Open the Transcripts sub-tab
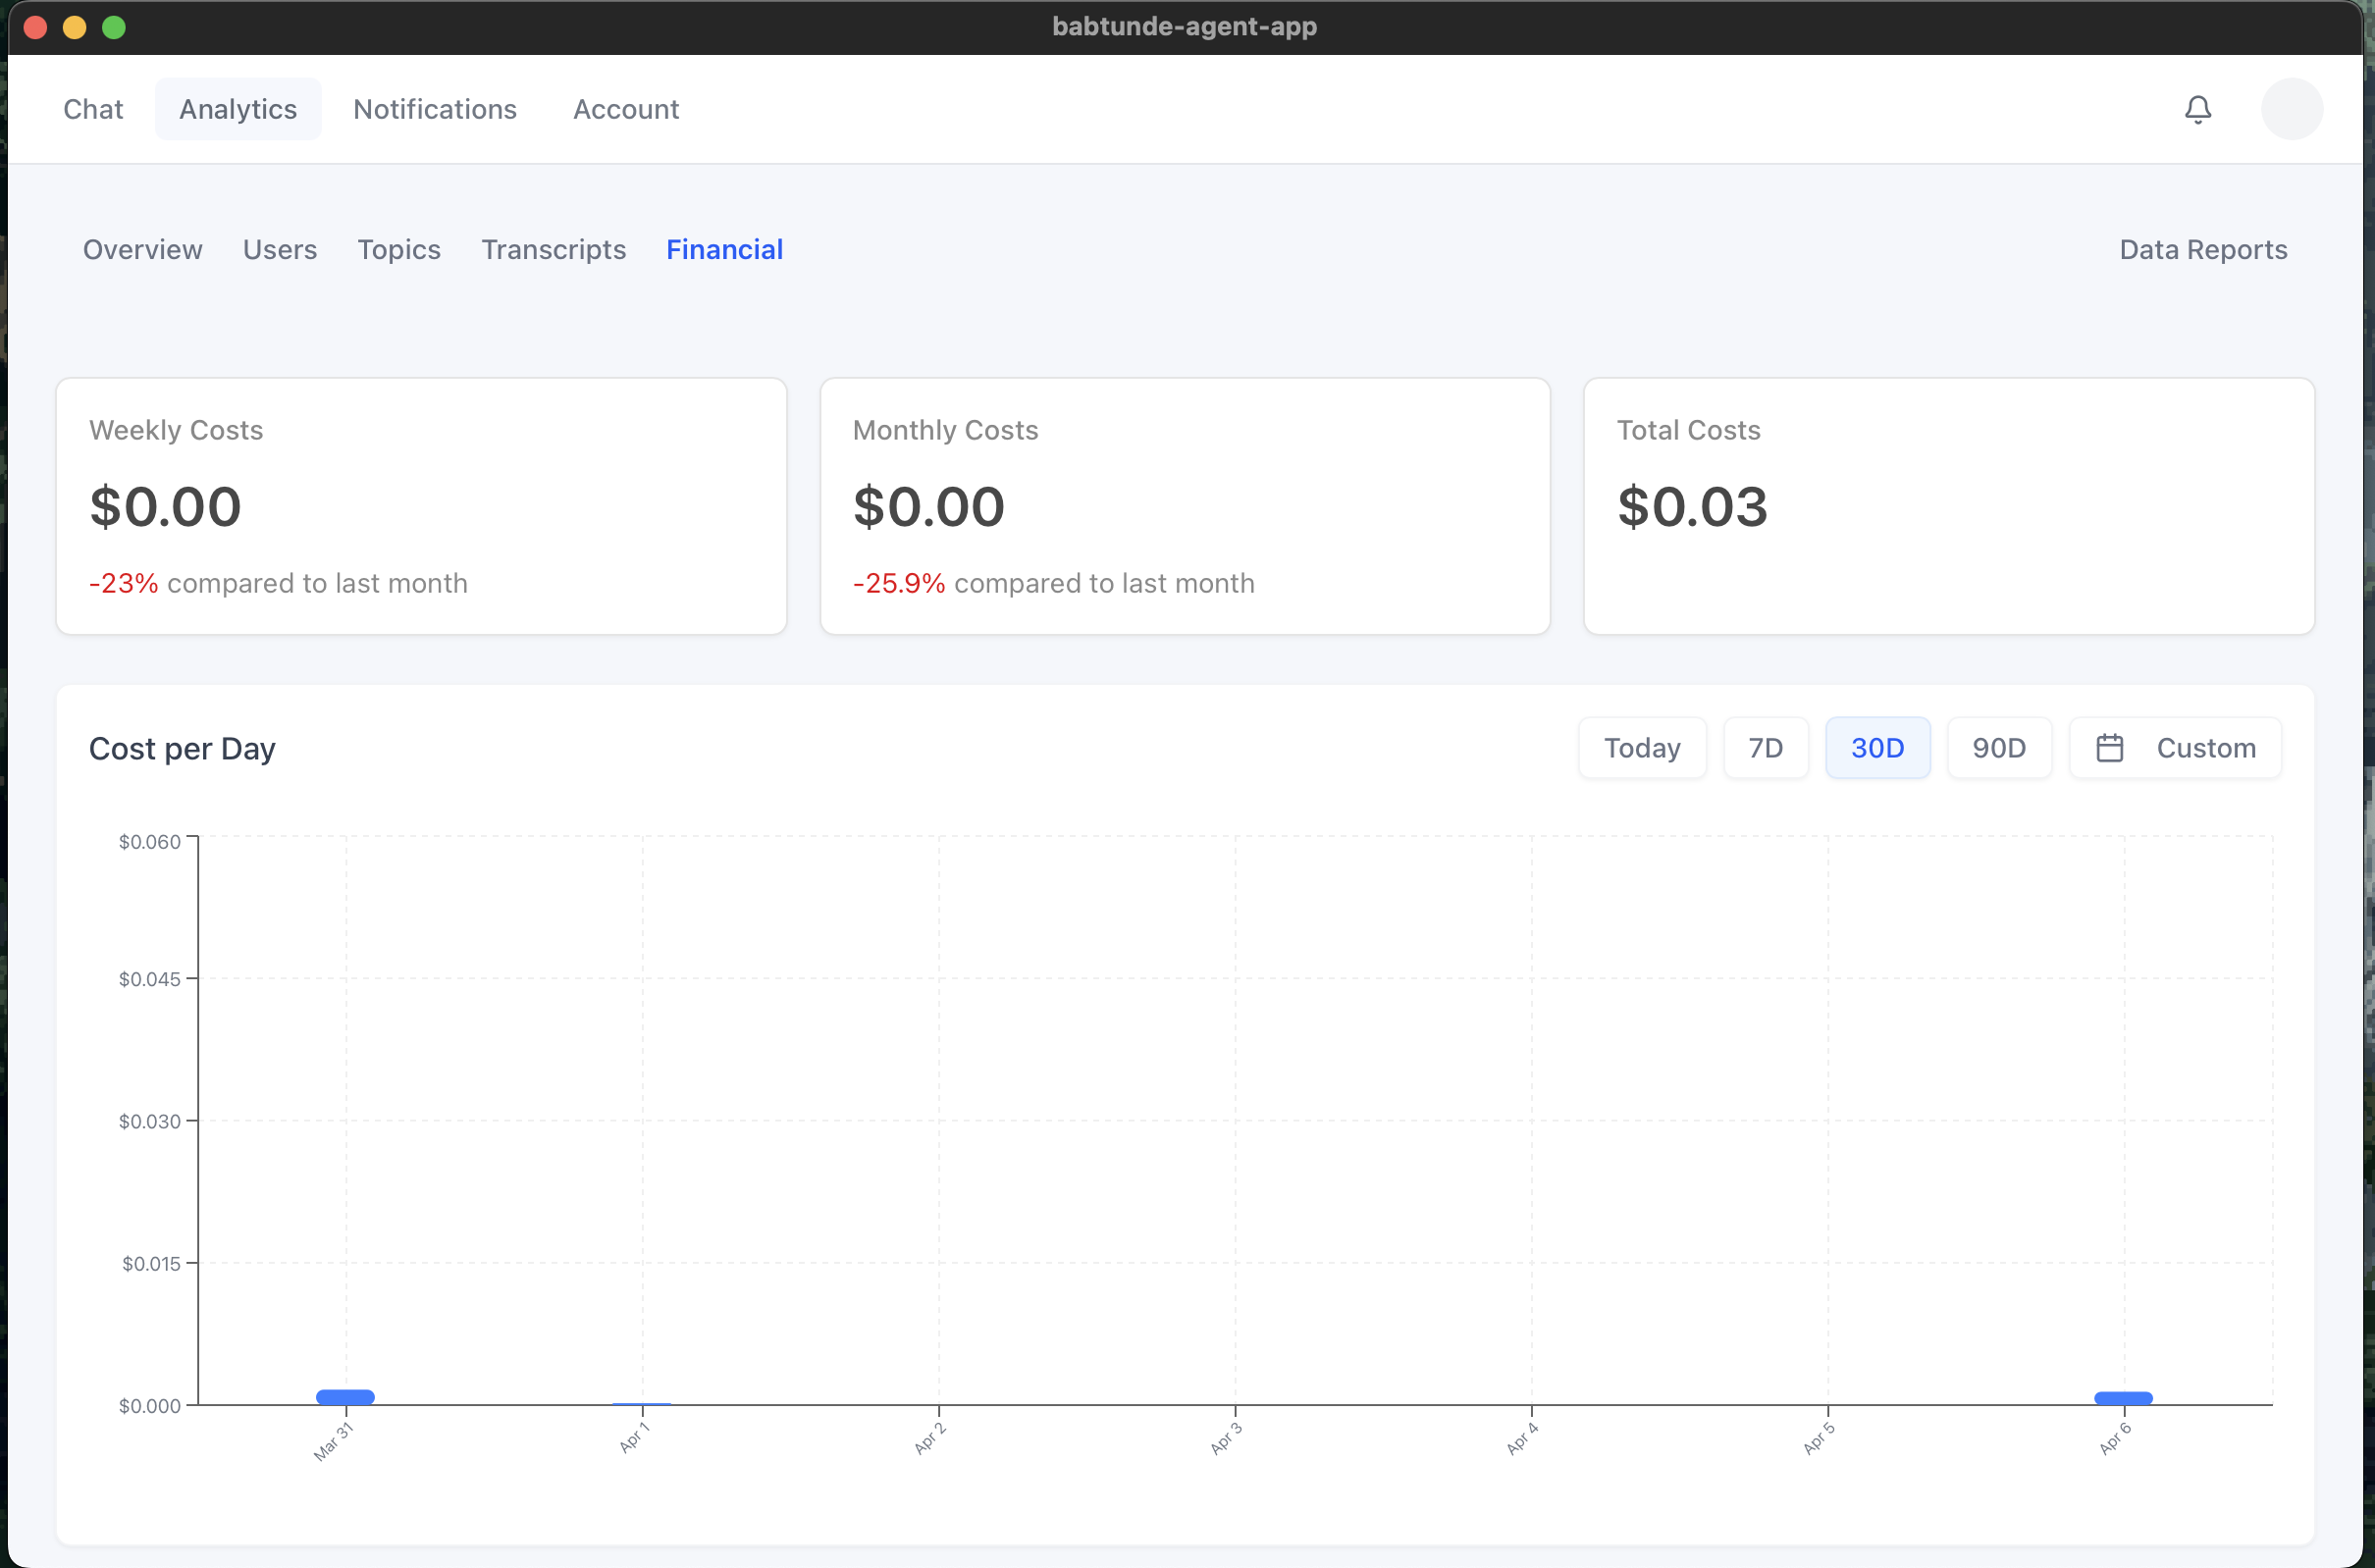The image size is (2375, 1568). coord(553,249)
